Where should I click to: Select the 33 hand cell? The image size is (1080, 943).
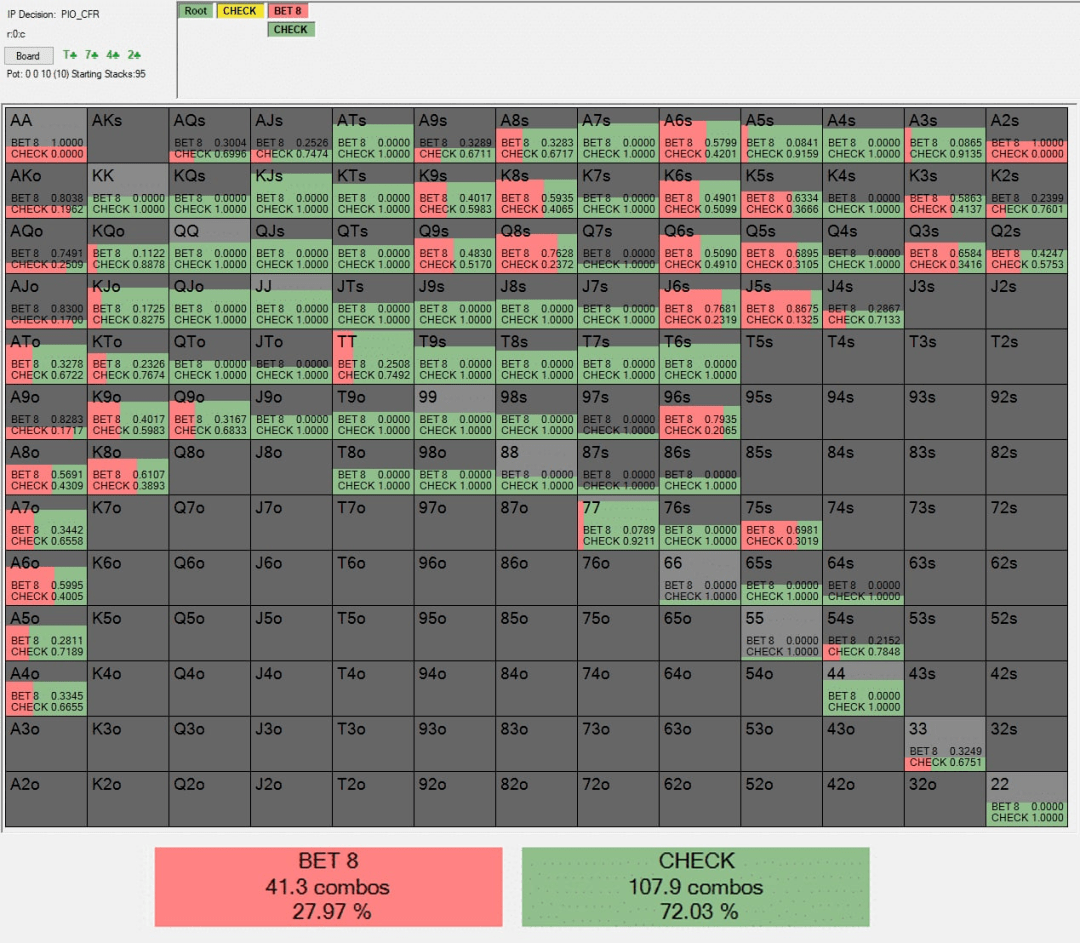pyautogui.click(x=944, y=744)
